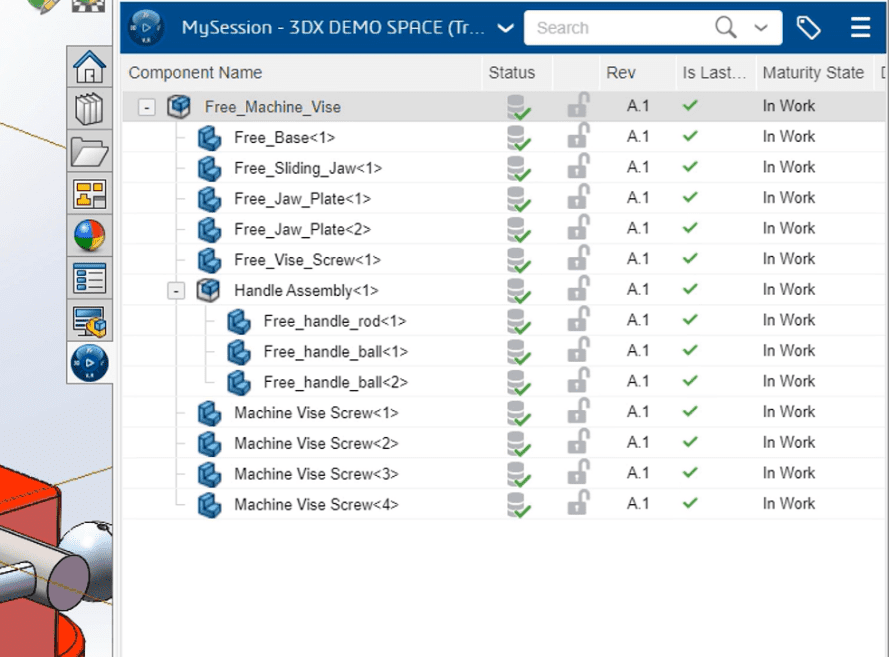
Task: Open the Design Library tab icon
Action: pyautogui.click(x=90, y=109)
